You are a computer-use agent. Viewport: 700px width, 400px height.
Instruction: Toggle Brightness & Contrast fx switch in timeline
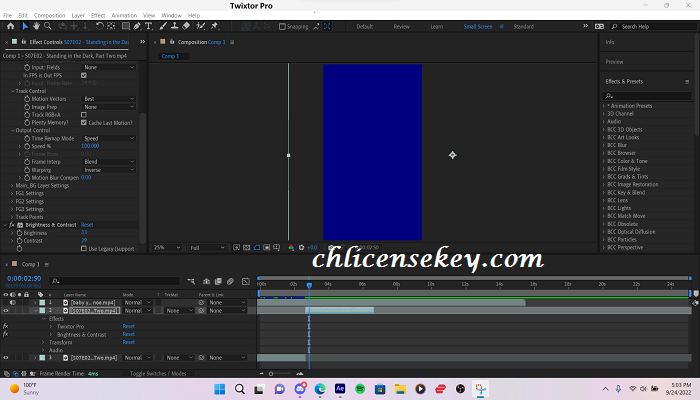[x=5, y=334]
